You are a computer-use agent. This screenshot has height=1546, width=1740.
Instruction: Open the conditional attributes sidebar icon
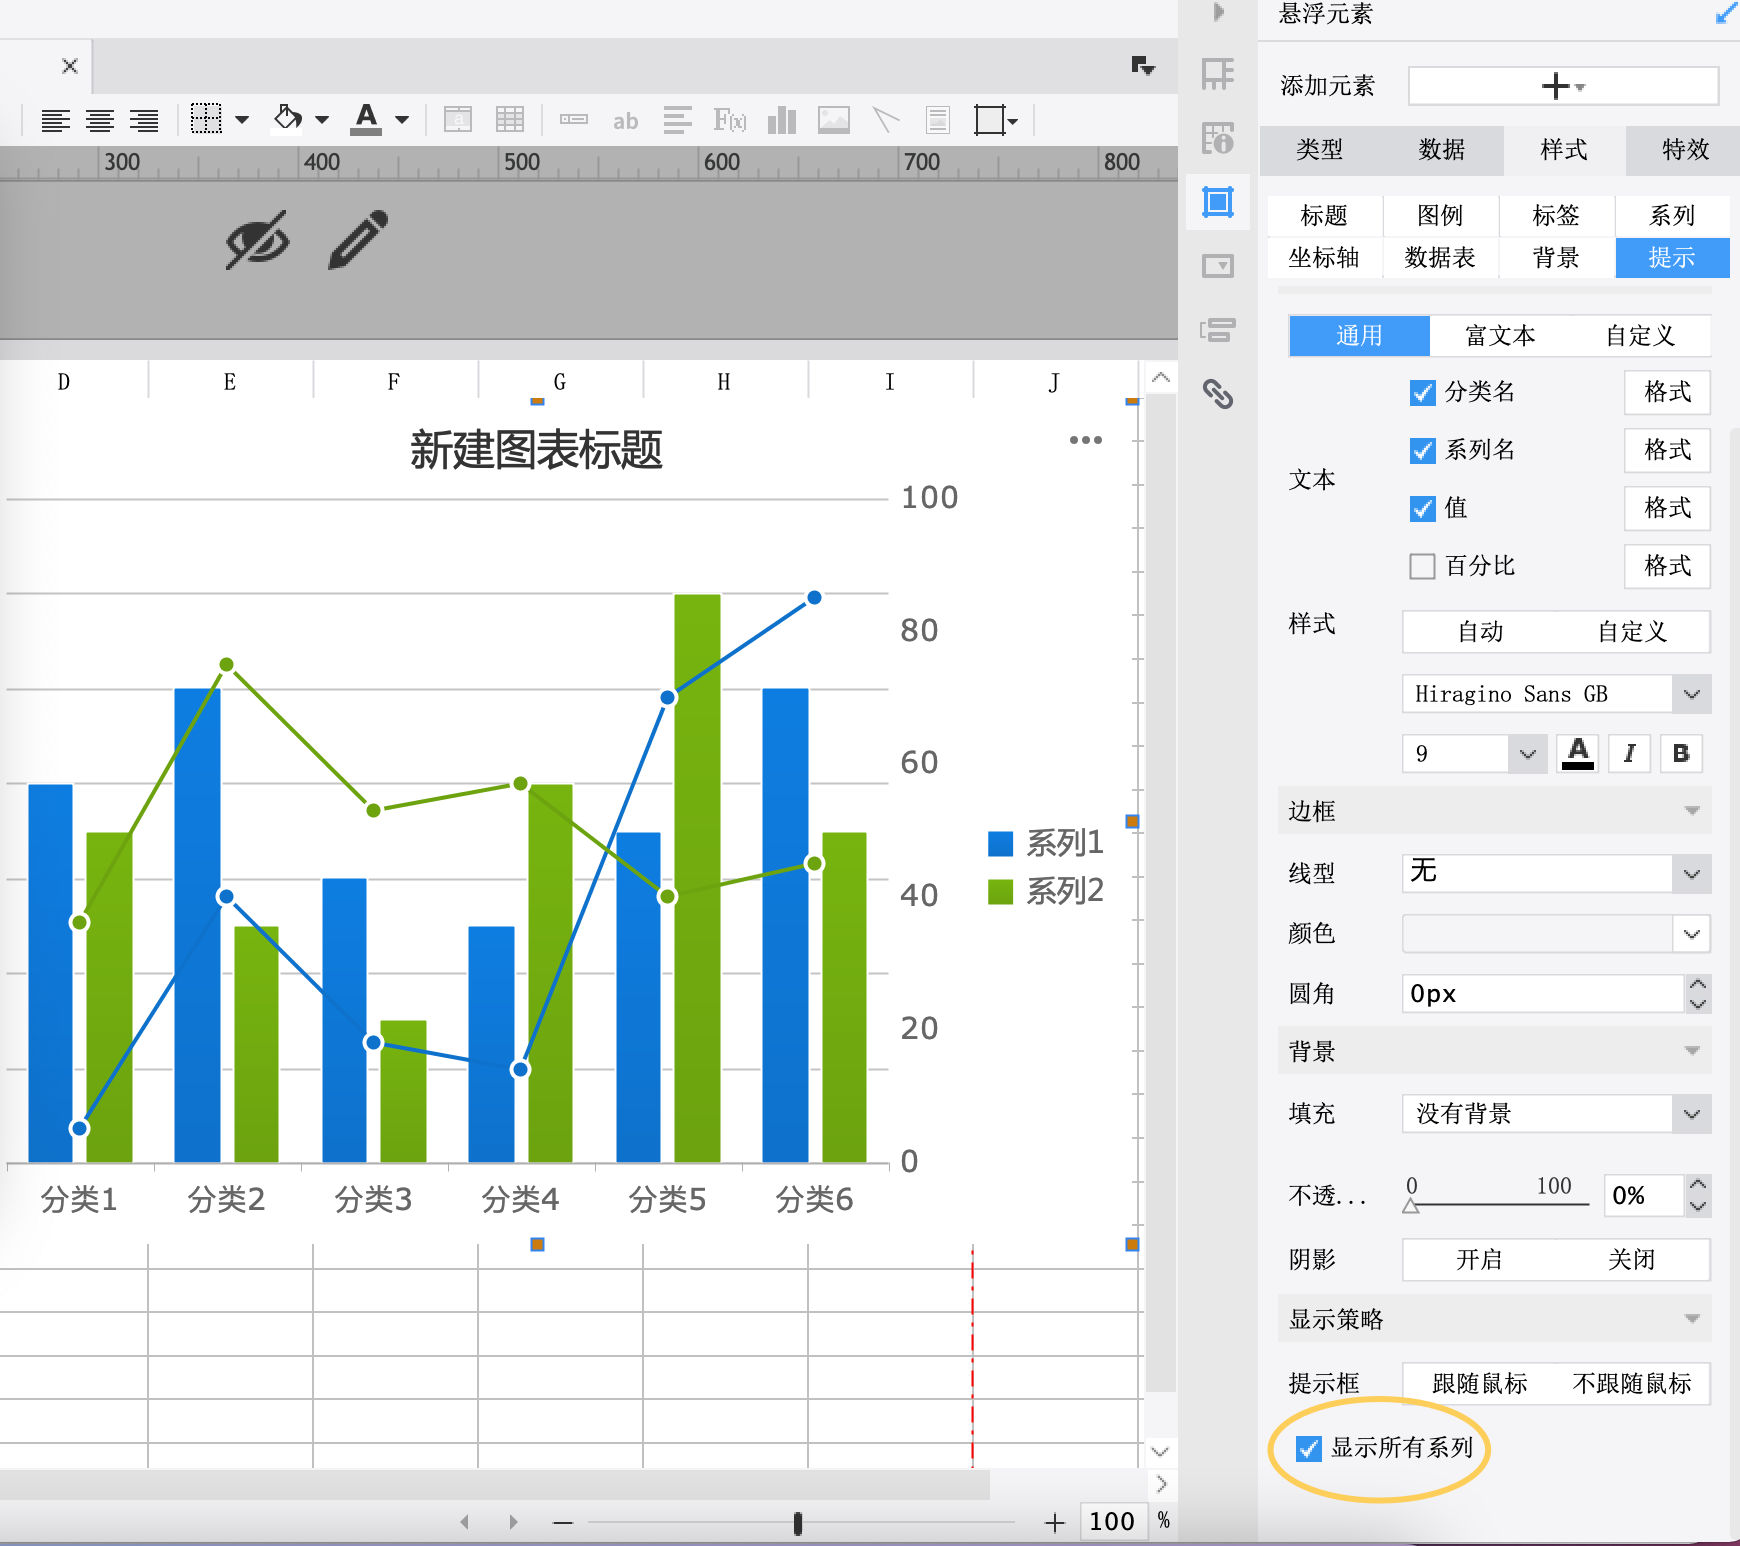[x=1218, y=330]
